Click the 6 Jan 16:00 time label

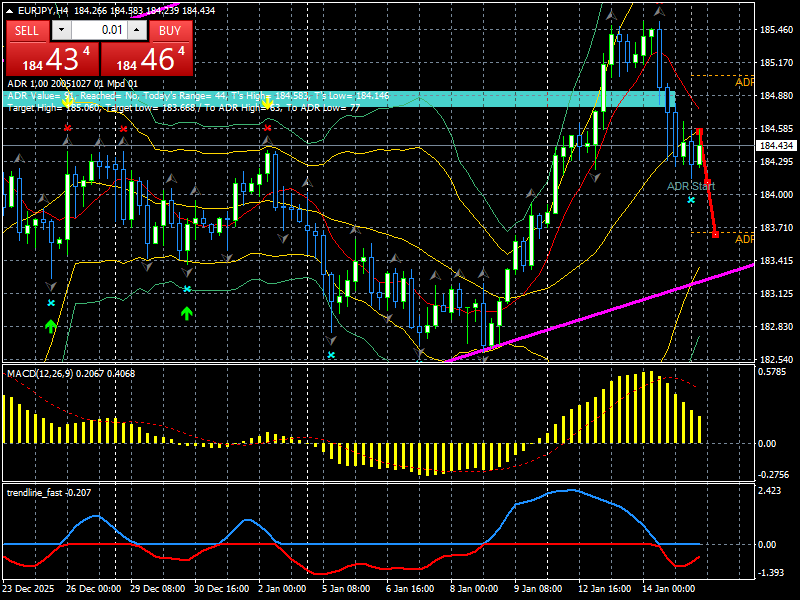[x=410, y=588]
